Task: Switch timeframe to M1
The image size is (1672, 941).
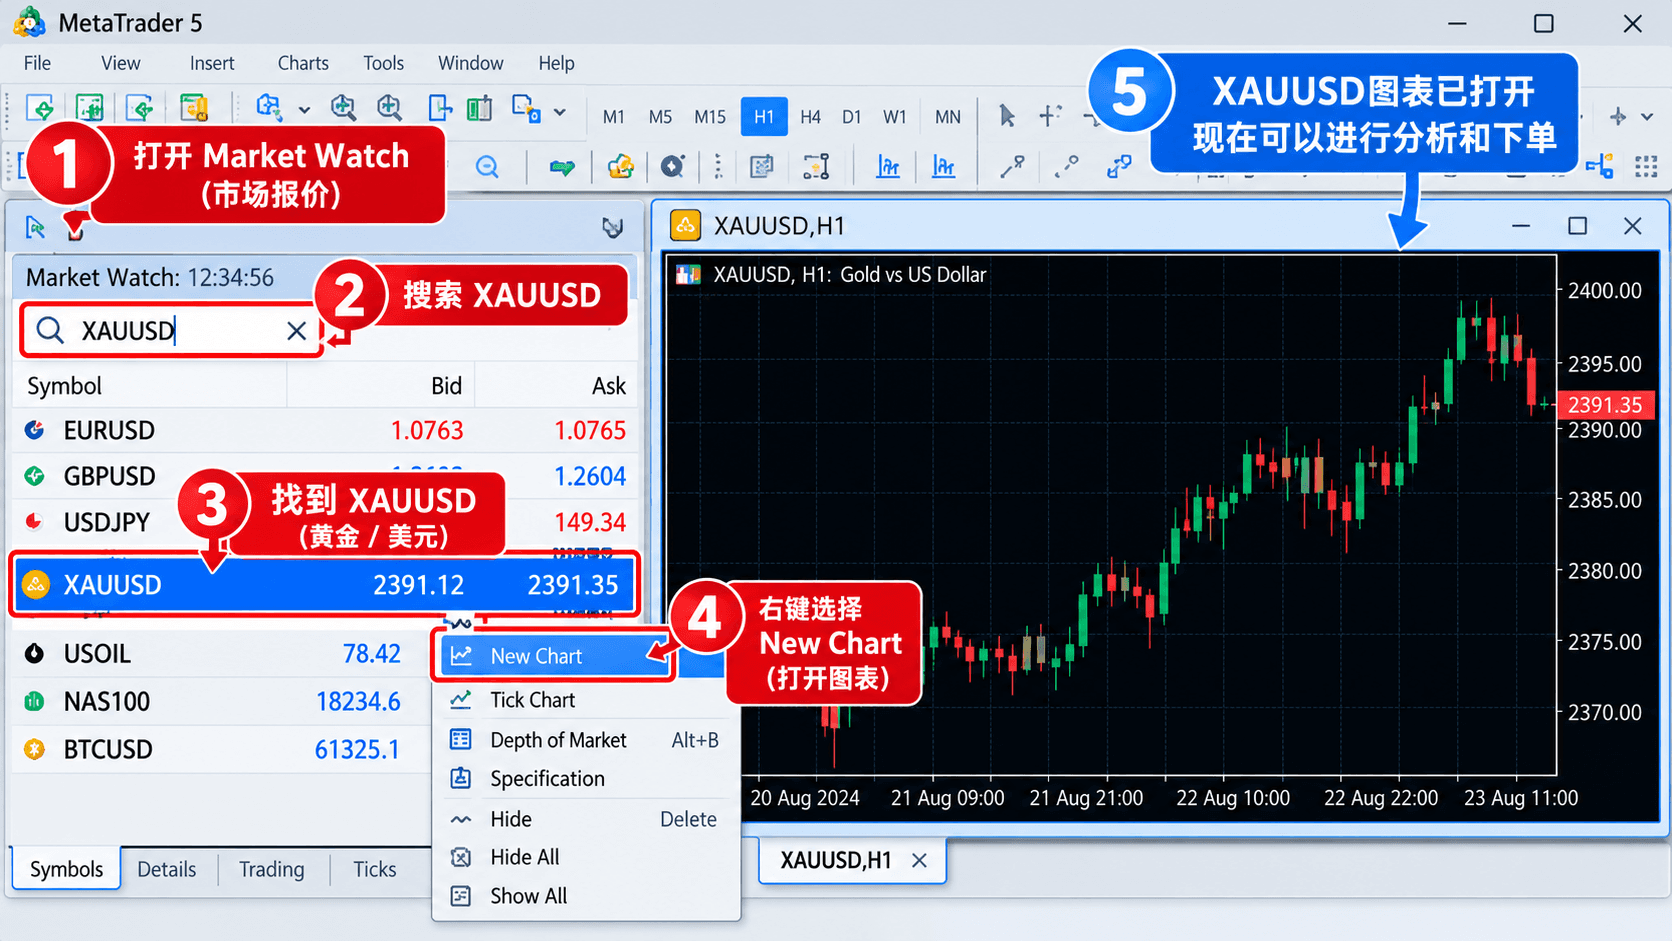Action: pyautogui.click(x=614, y=117)
